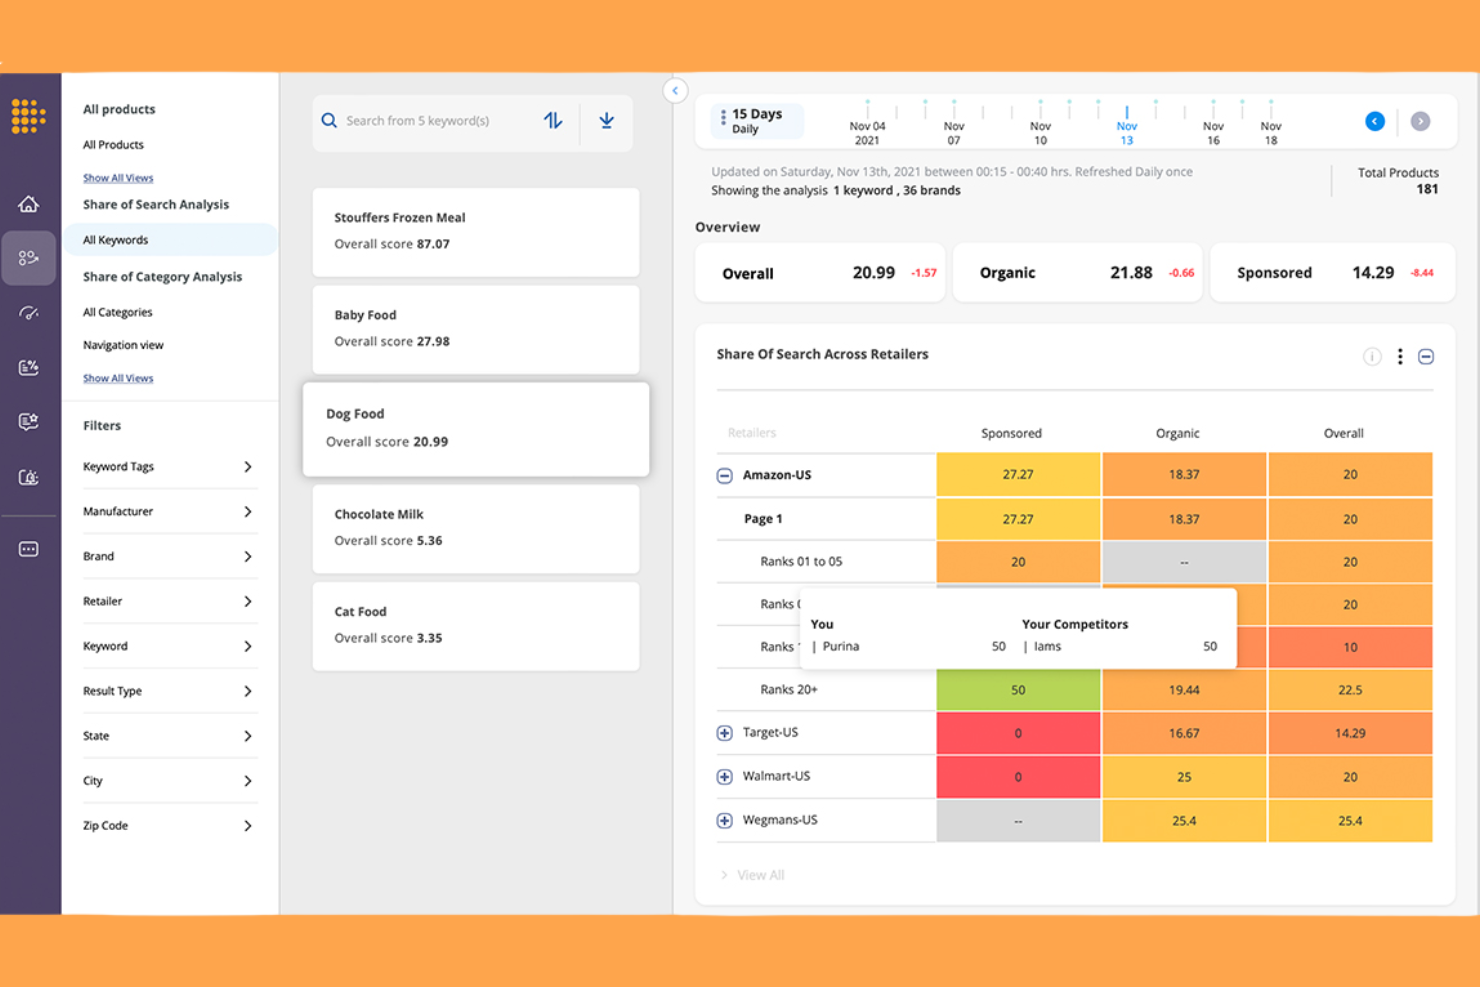This screenshot has height=987, width=1480.
Task: Download keyword data using the export icon
Action: 606,120
